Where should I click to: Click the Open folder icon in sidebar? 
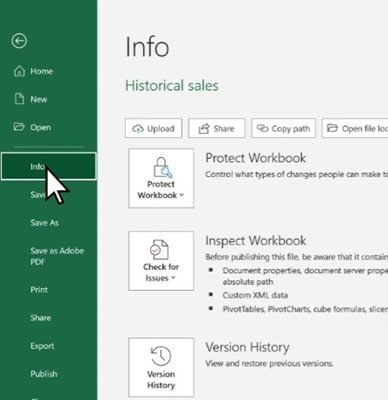19,127
